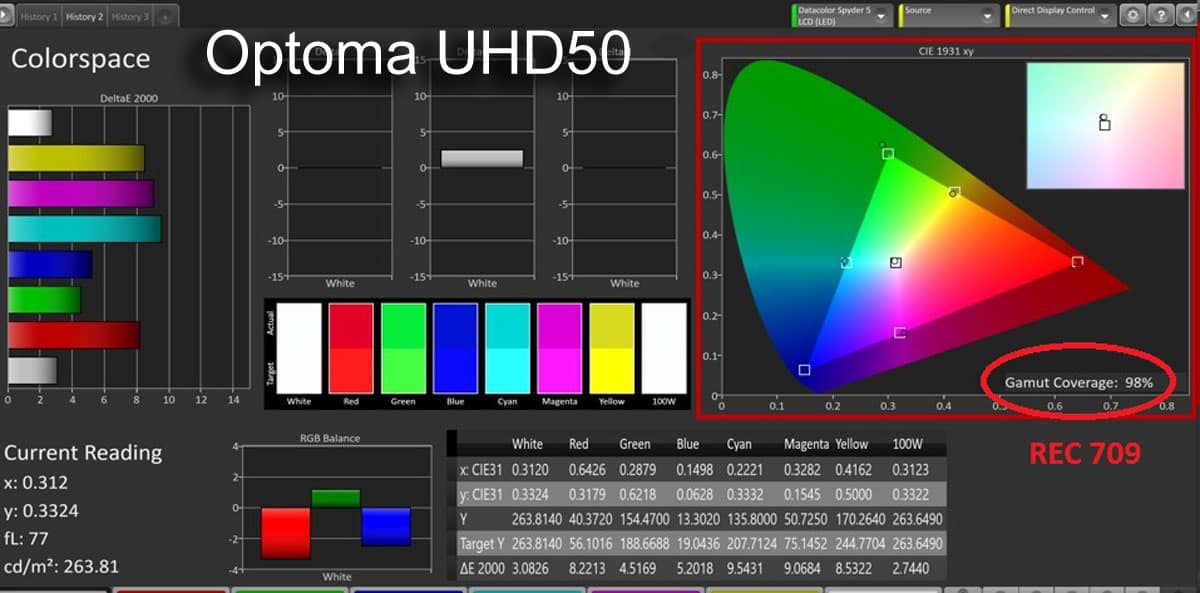Click the white point target on CIE chart
1200x593 pixels.
point(896,262)
